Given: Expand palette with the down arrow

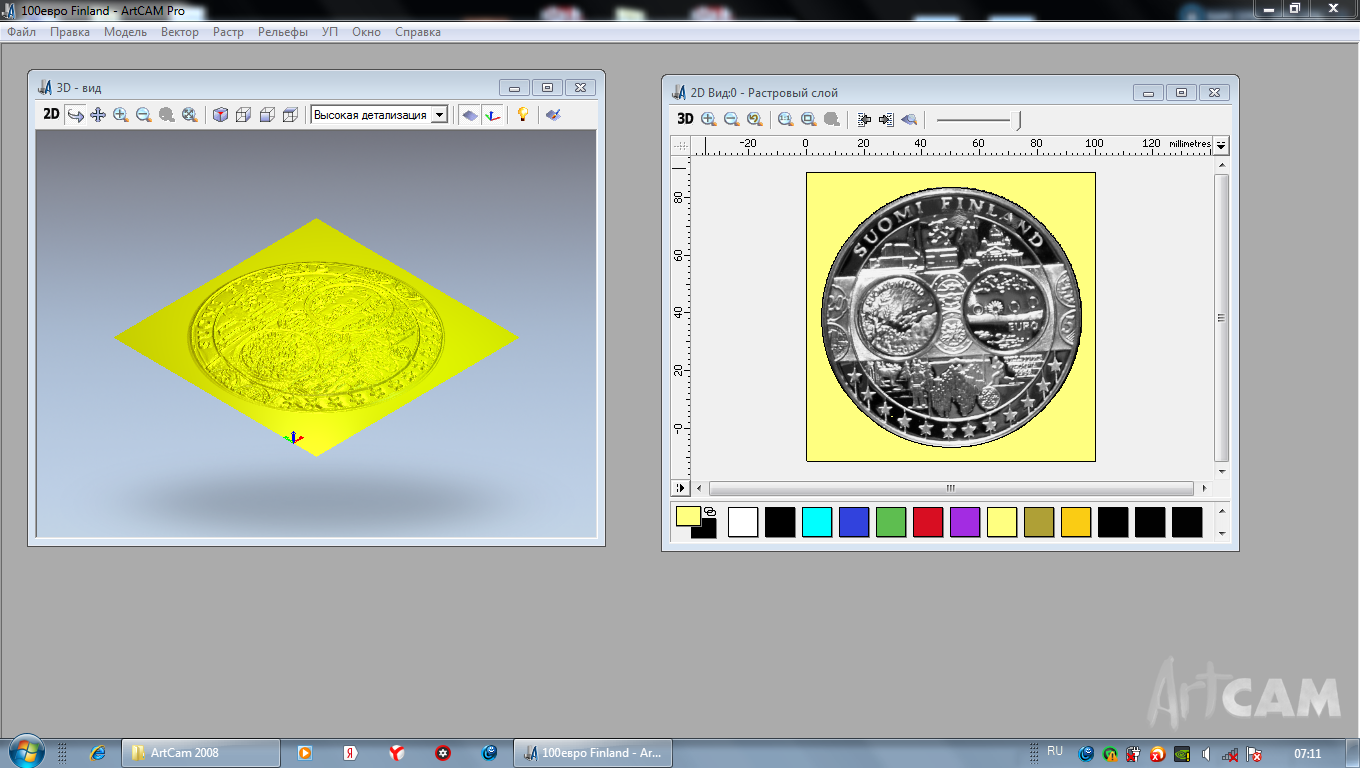Looking at the screenshot, I should [x=1222, y=534].
